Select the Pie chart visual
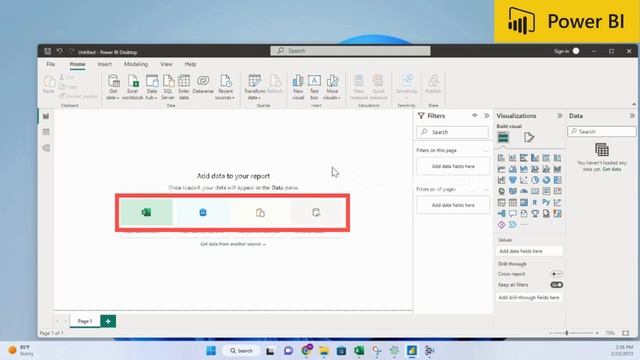Image resolution: width=640 pixels, height=360 pixels. 535,180
